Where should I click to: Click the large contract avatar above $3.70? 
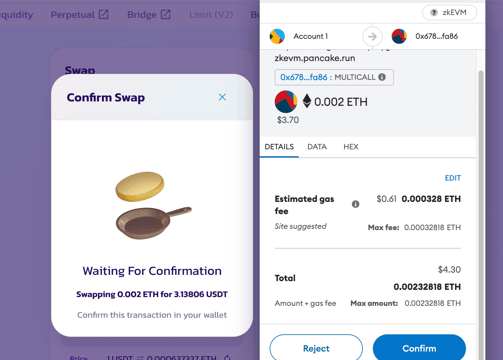click(286, 102)
